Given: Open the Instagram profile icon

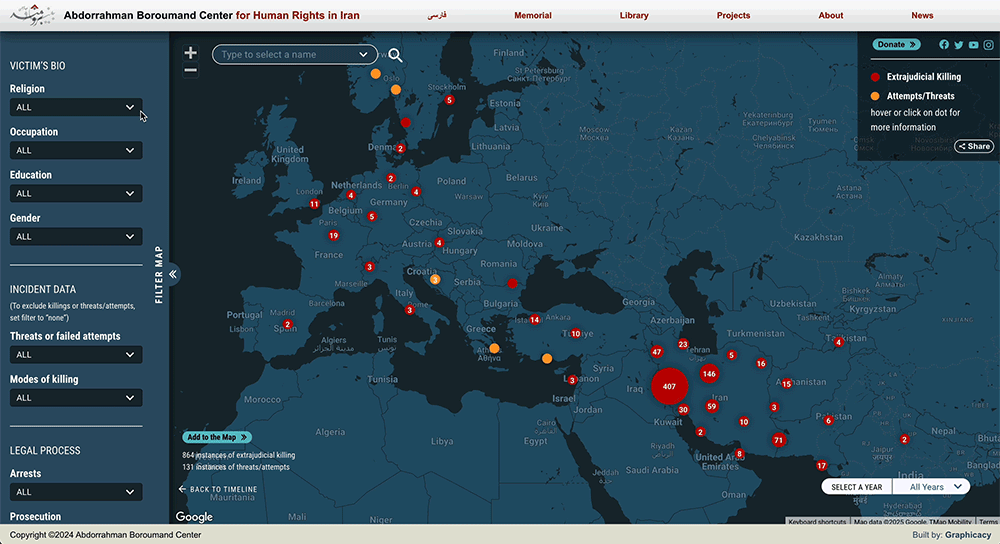Looking at the screenshot, I should pyautogui.click(x=988, y=45).
